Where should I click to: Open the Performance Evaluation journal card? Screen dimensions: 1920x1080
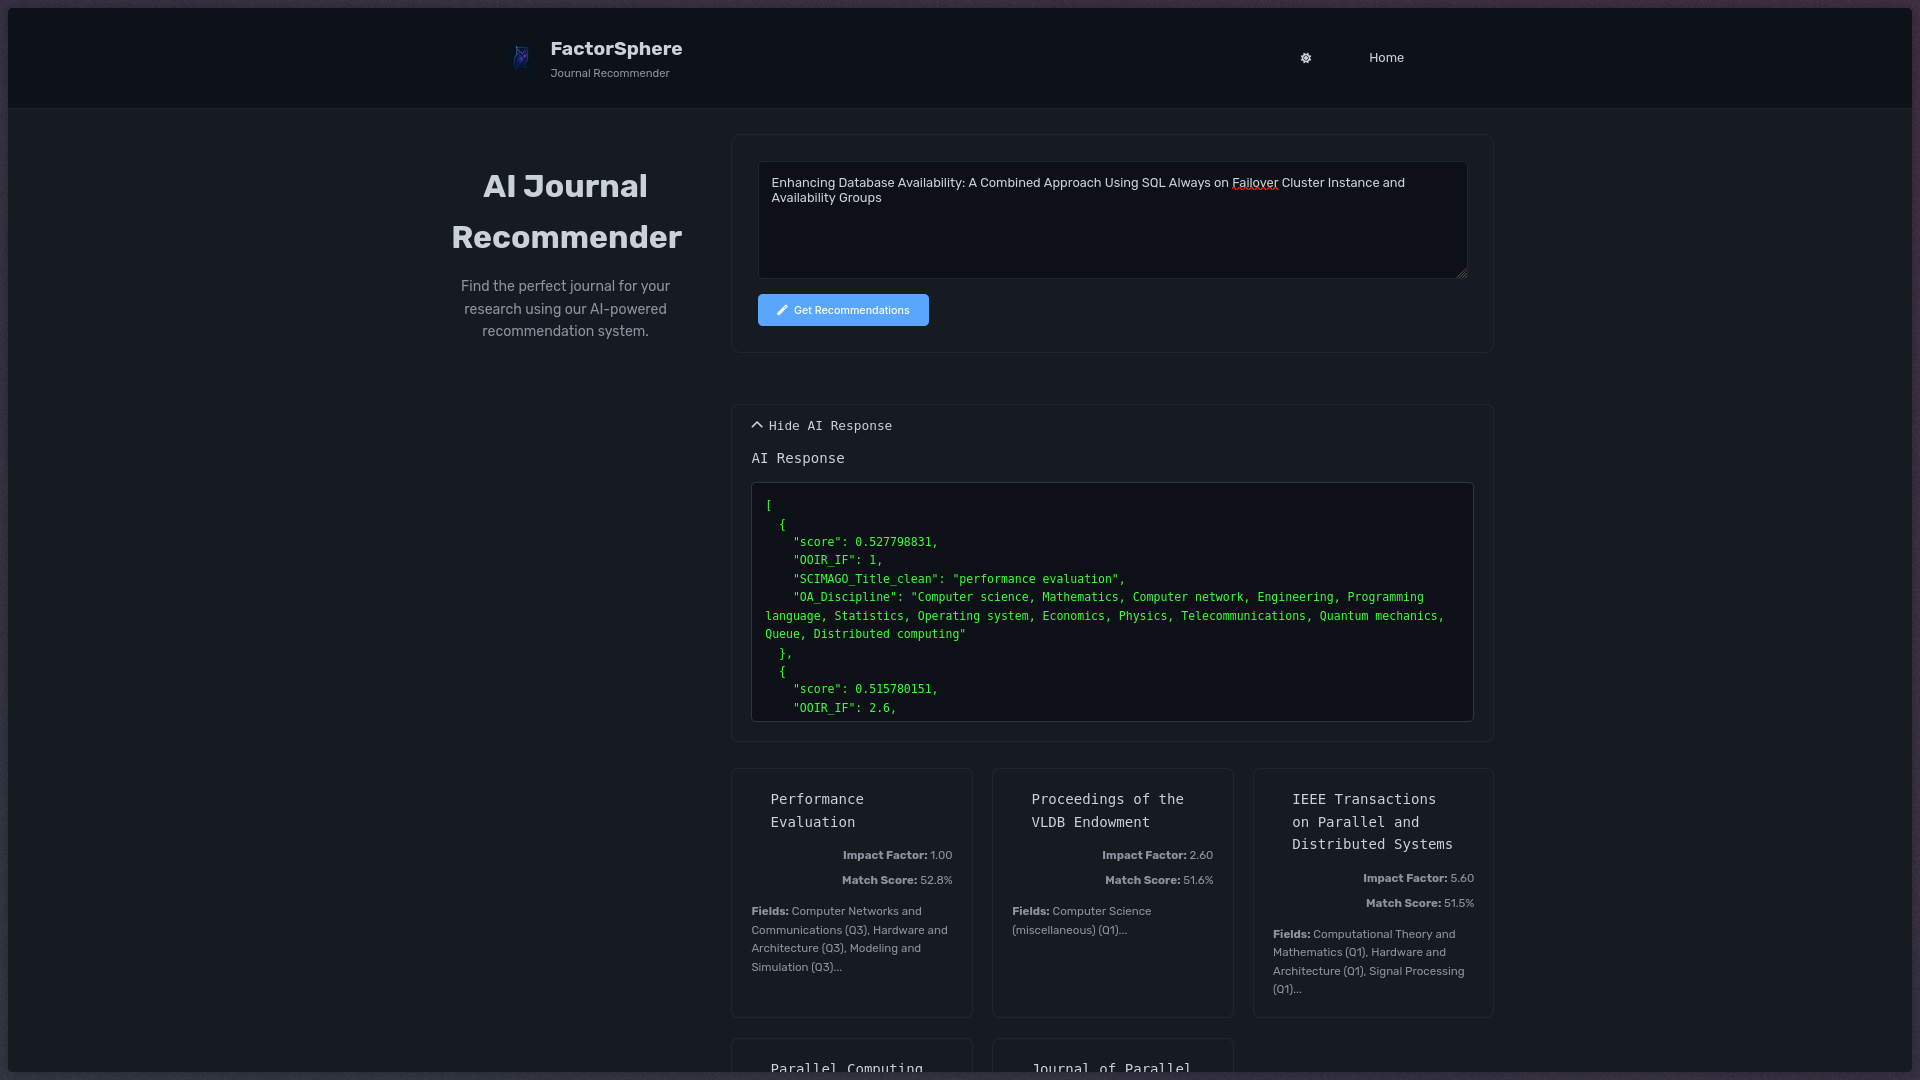(x=816, y=810)
